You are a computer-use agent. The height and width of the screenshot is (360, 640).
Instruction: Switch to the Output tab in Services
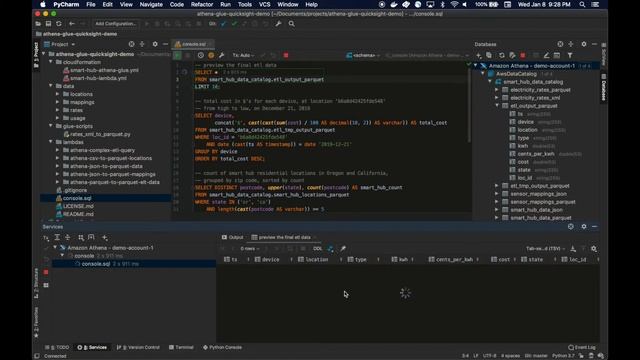(233, 237)
